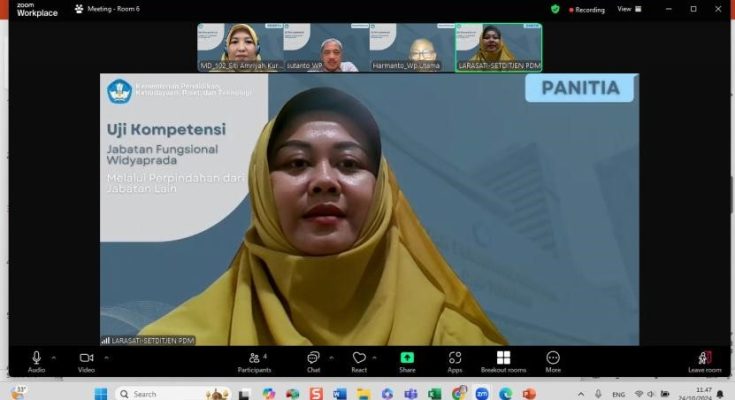Open the More options menu
Image resolution: width=735 pixels, height=400 pixels.
553,359
